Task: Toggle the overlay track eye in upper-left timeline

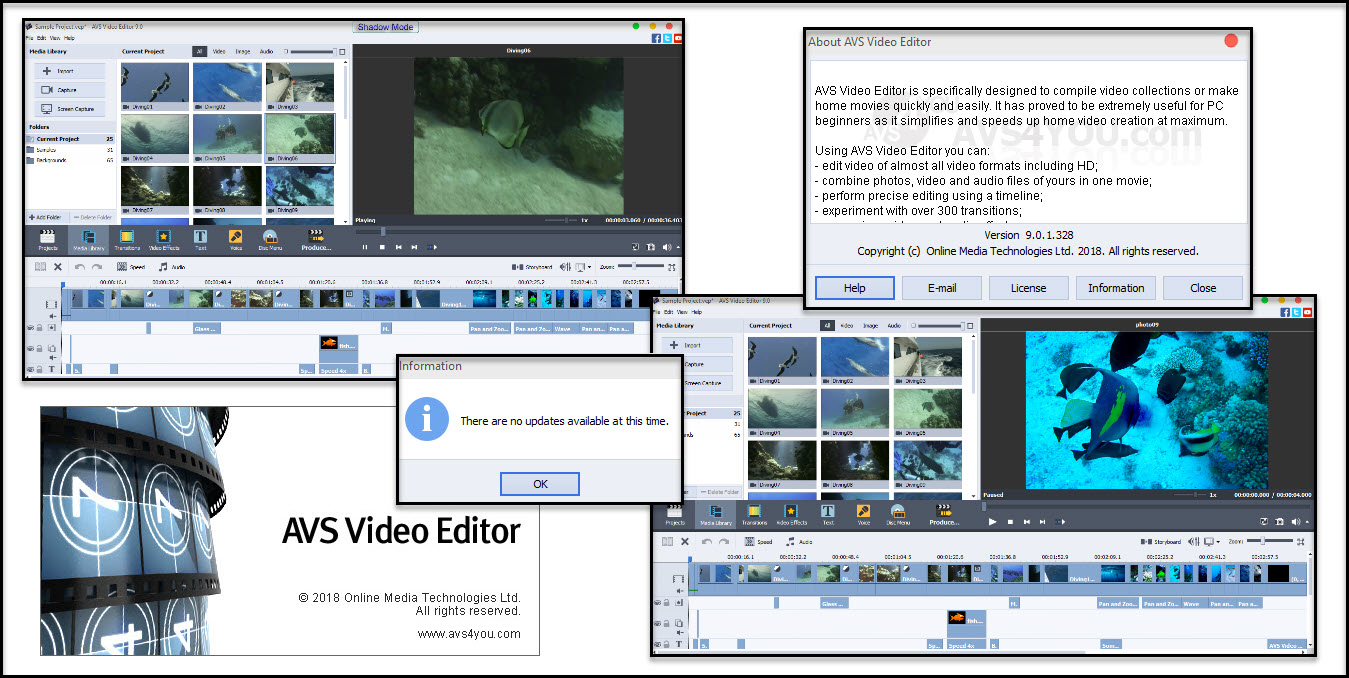Action: click(x=30, y=348)
